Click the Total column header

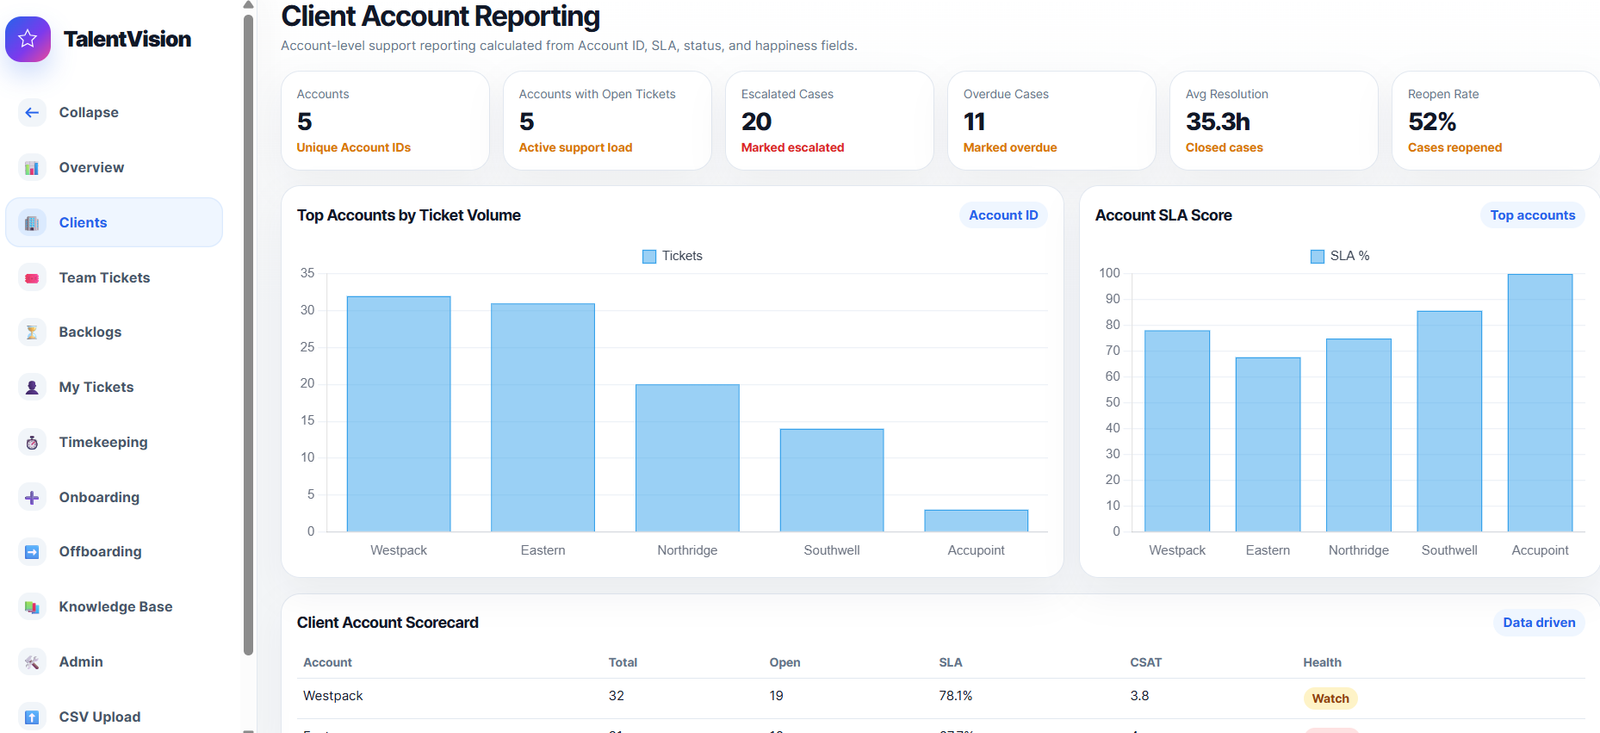click(623, 662)
